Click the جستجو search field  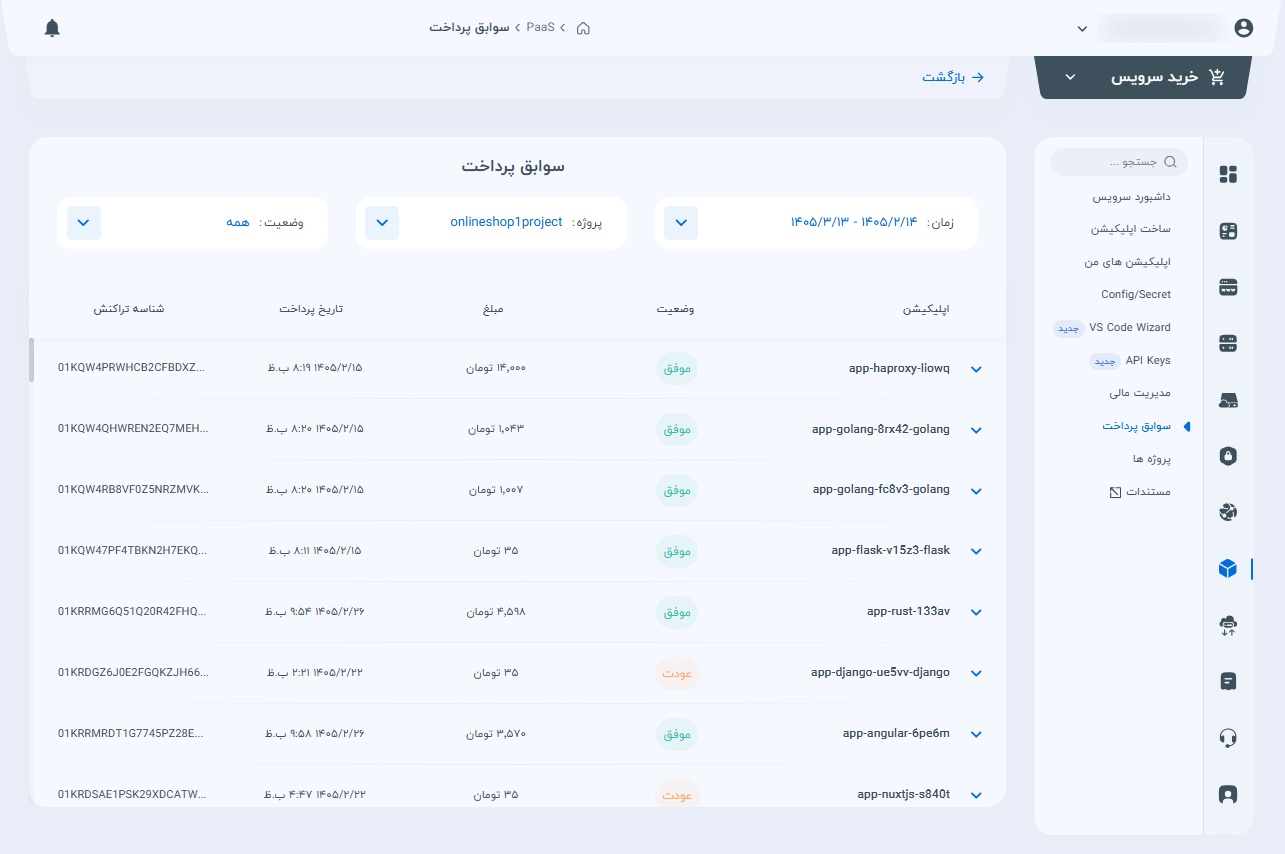(x=1119, y=162)
